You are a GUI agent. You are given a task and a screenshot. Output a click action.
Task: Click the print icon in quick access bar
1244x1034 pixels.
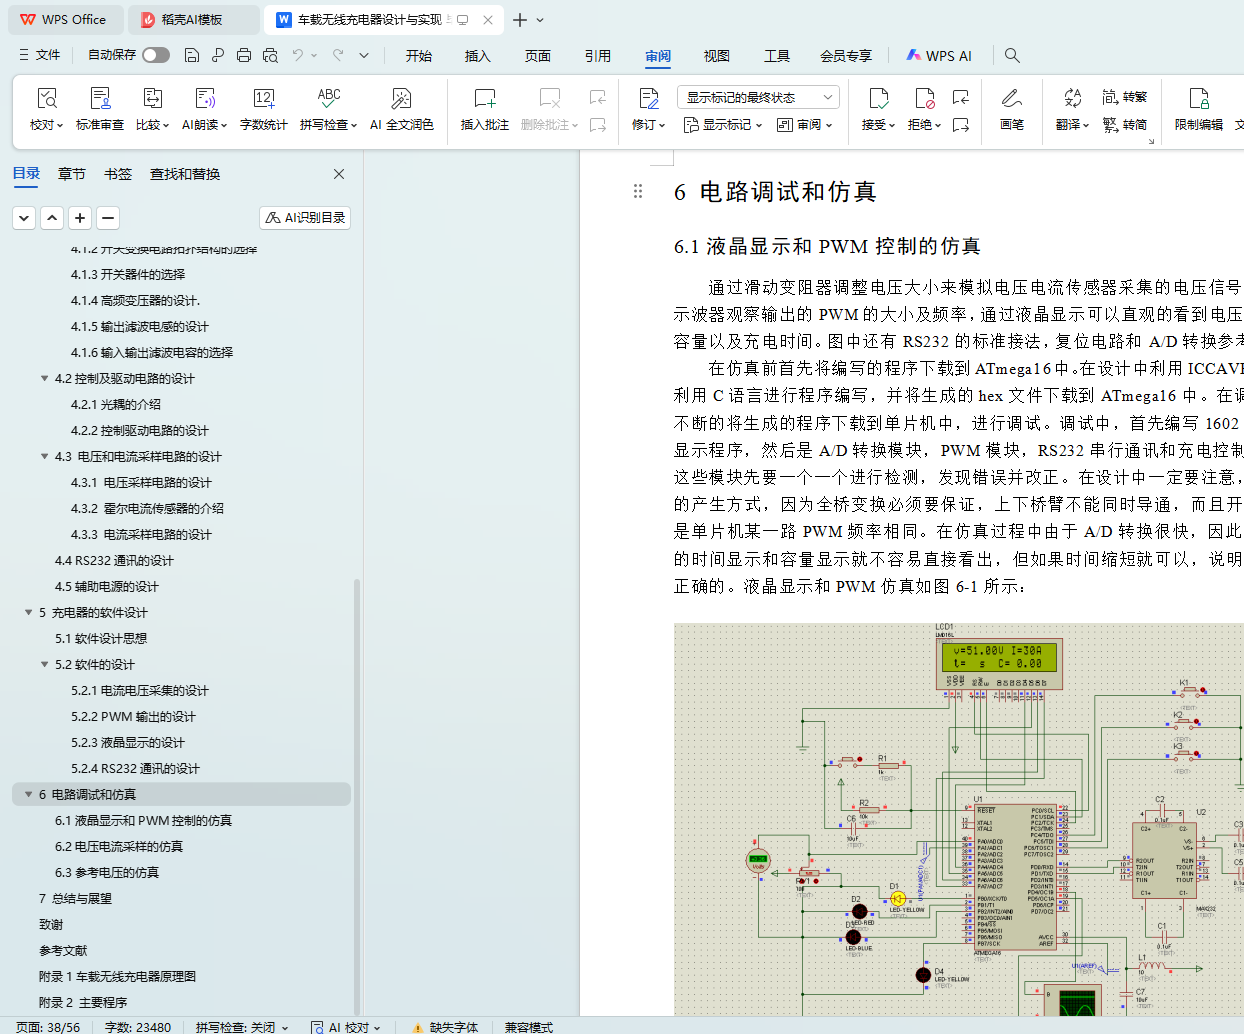244,56
